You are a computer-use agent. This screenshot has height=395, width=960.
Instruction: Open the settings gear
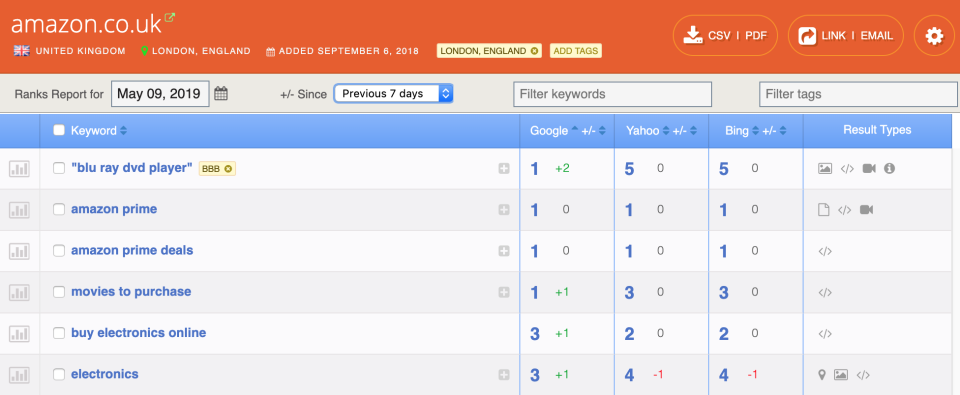click(x=934, y=36)
